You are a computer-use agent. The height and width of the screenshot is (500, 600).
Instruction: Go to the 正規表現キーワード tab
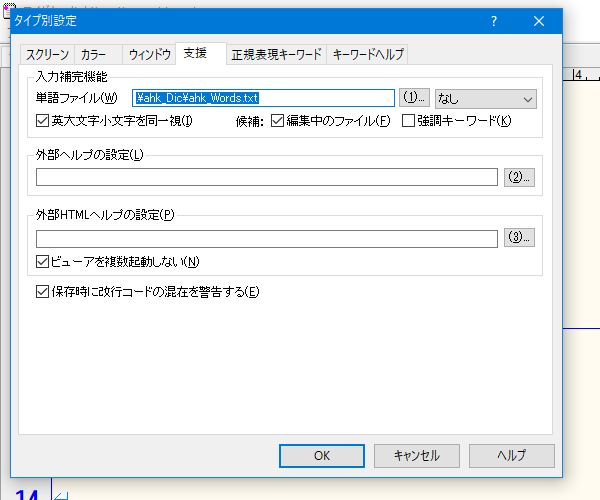276,54
